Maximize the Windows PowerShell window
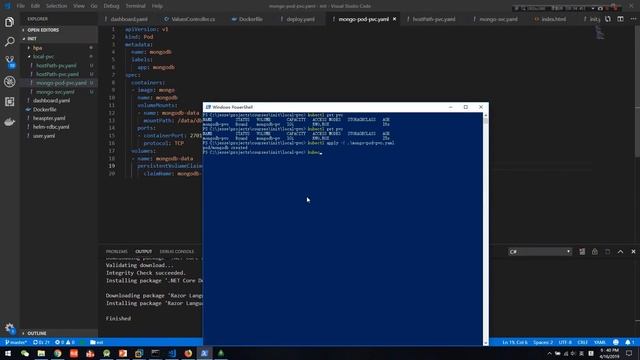This screenshot has width=640, height=360. 466,107
